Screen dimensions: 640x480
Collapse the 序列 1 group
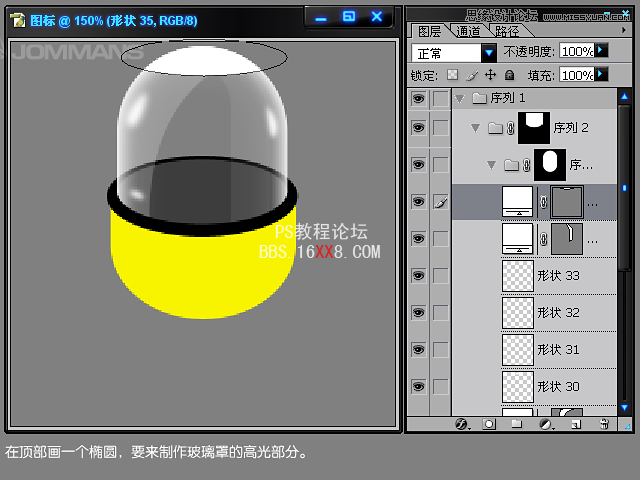click(459, 98)
